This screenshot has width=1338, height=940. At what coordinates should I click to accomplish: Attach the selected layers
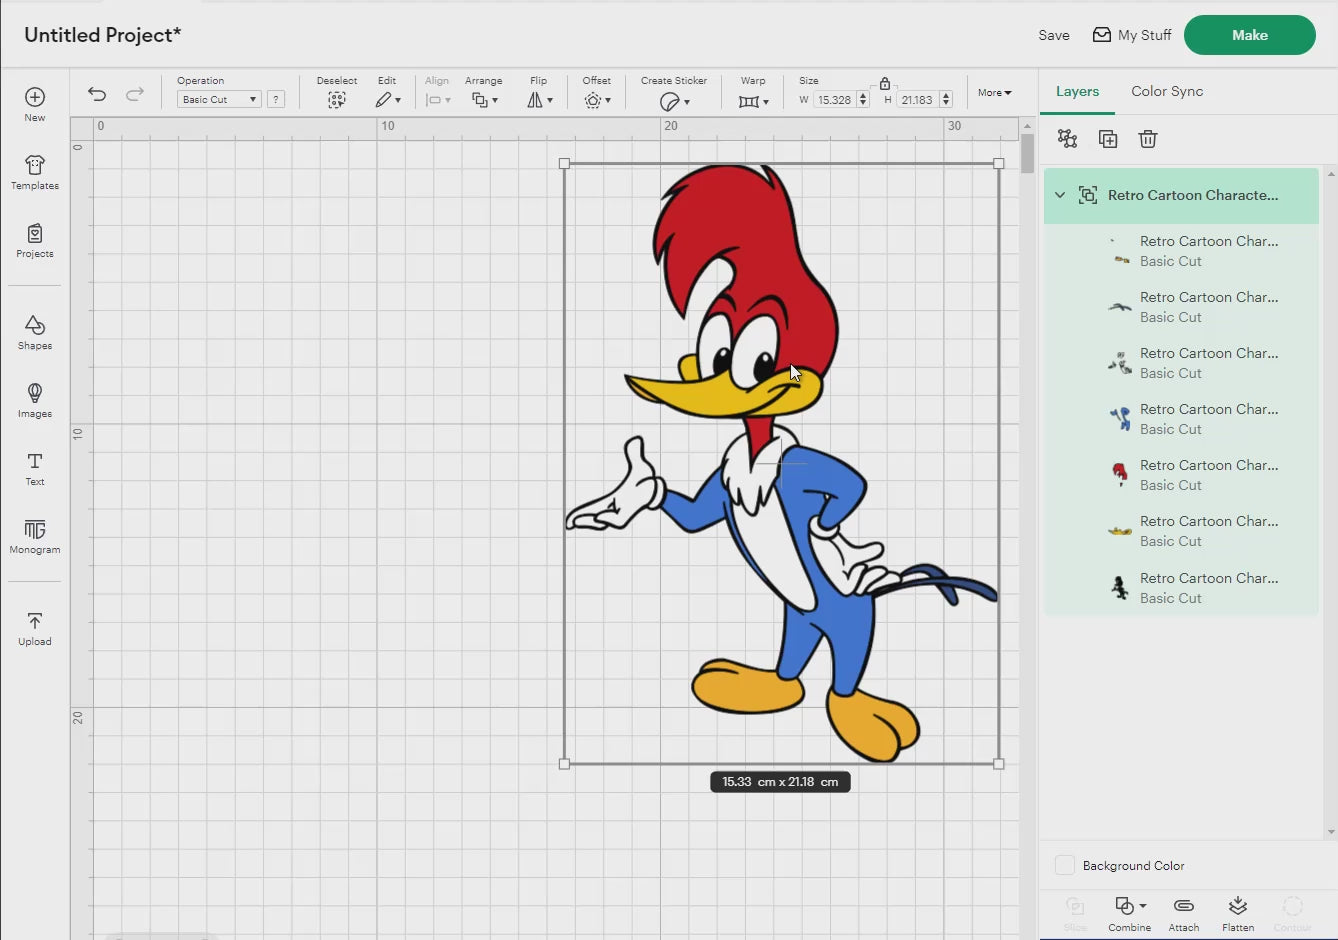point(1184,913)
